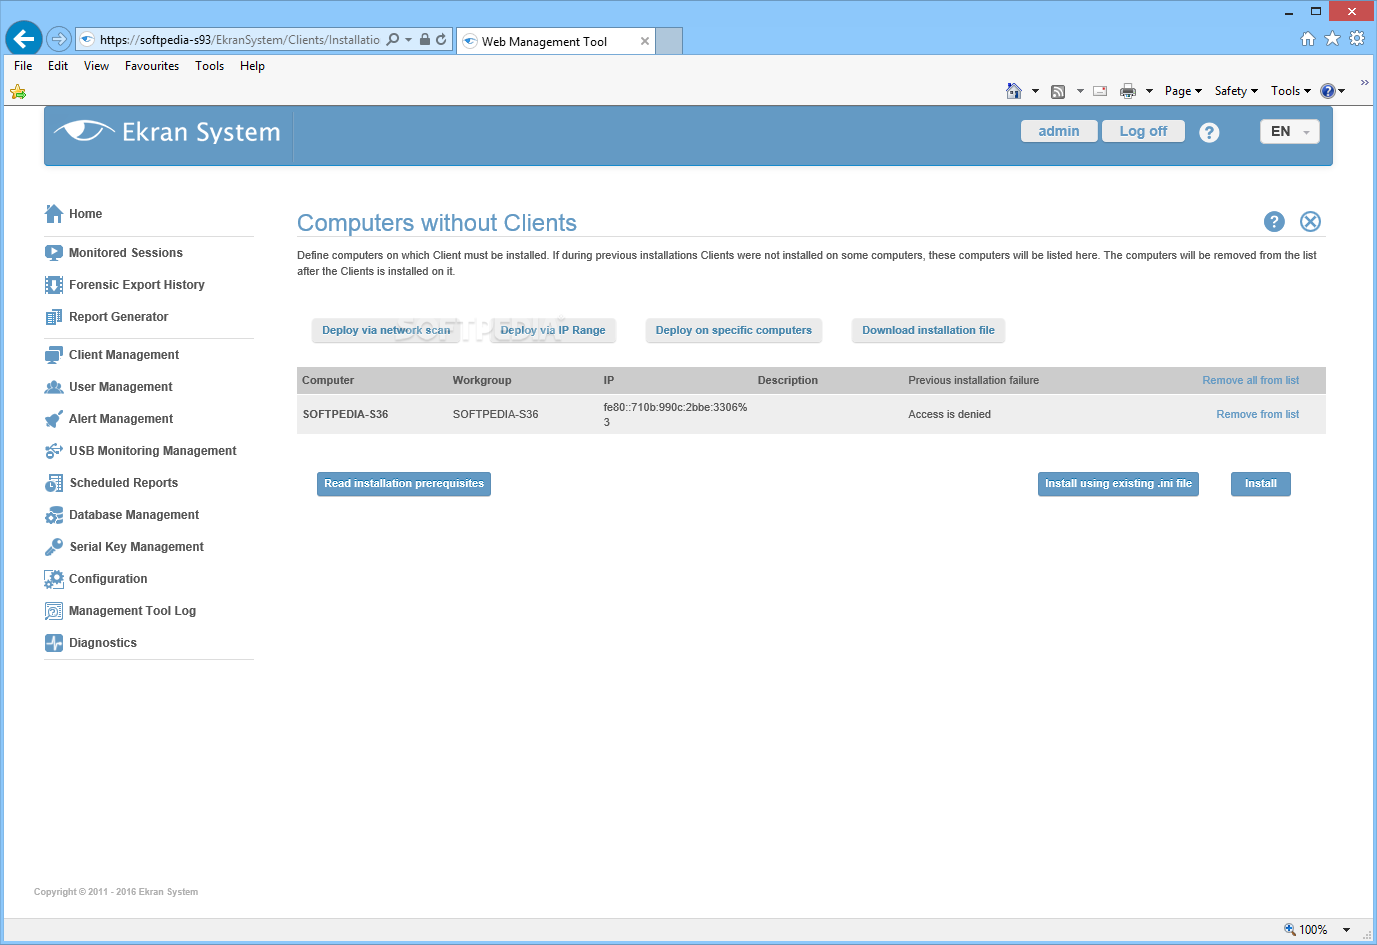Click the Read mail icon

(1100, 91)
